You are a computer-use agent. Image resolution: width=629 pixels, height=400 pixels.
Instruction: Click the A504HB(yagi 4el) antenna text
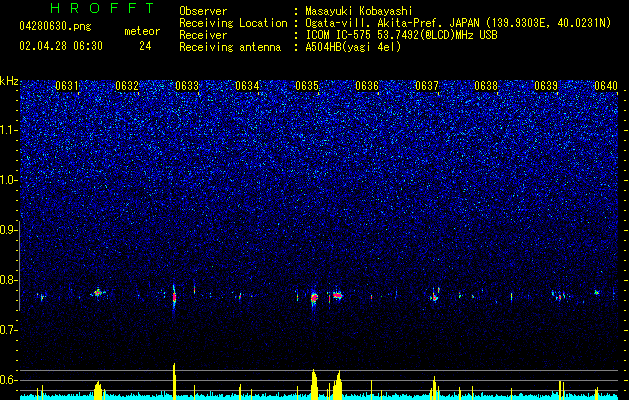pyautogui.click(x=353, y=47)
